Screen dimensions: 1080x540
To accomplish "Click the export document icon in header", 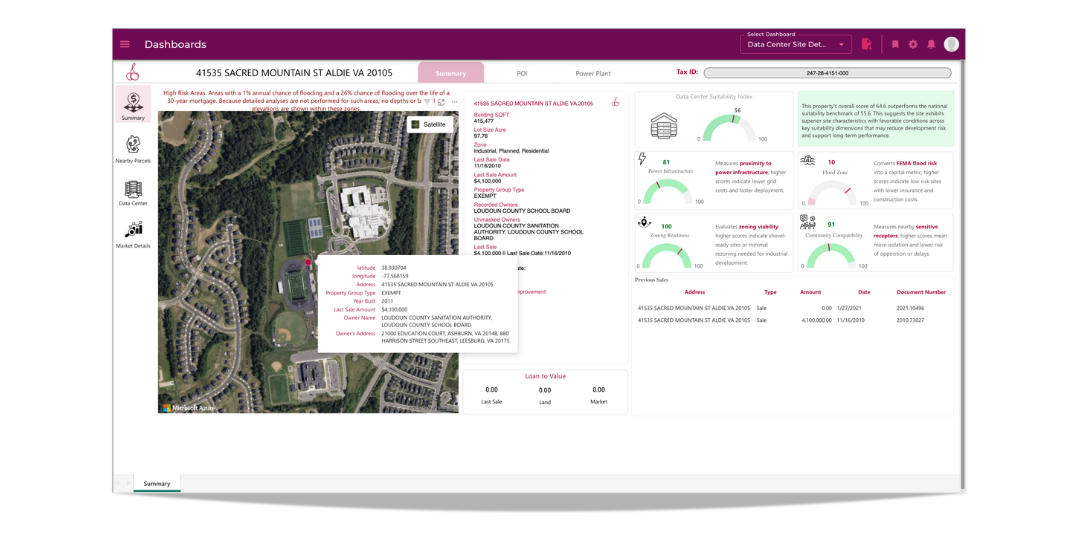I will [x=867, y=44].
